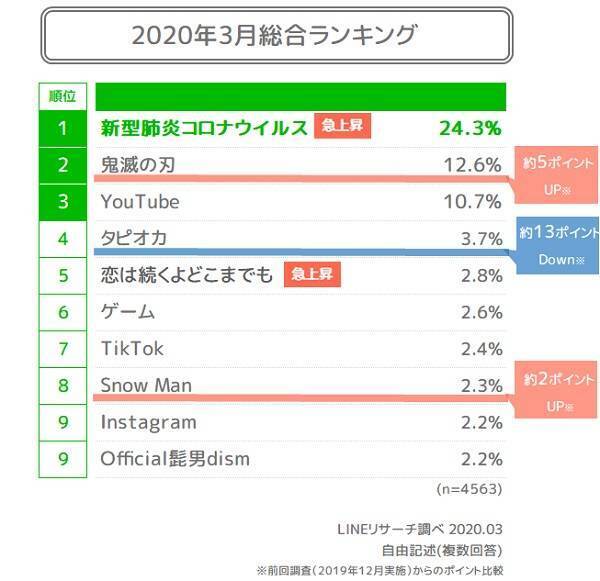Image resolution: width=600 pixels, height=581 pixels.
Task: Open the Official髭男dism entry
Action: click(x=175, y=459)
